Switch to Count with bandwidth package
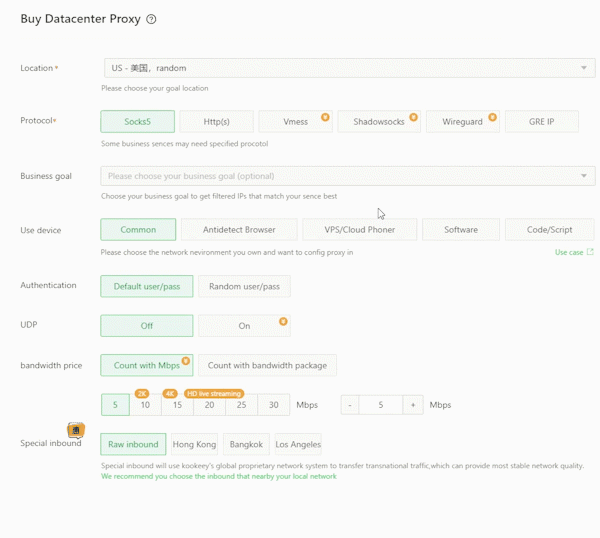600x538 pixels. coord(267,365)
